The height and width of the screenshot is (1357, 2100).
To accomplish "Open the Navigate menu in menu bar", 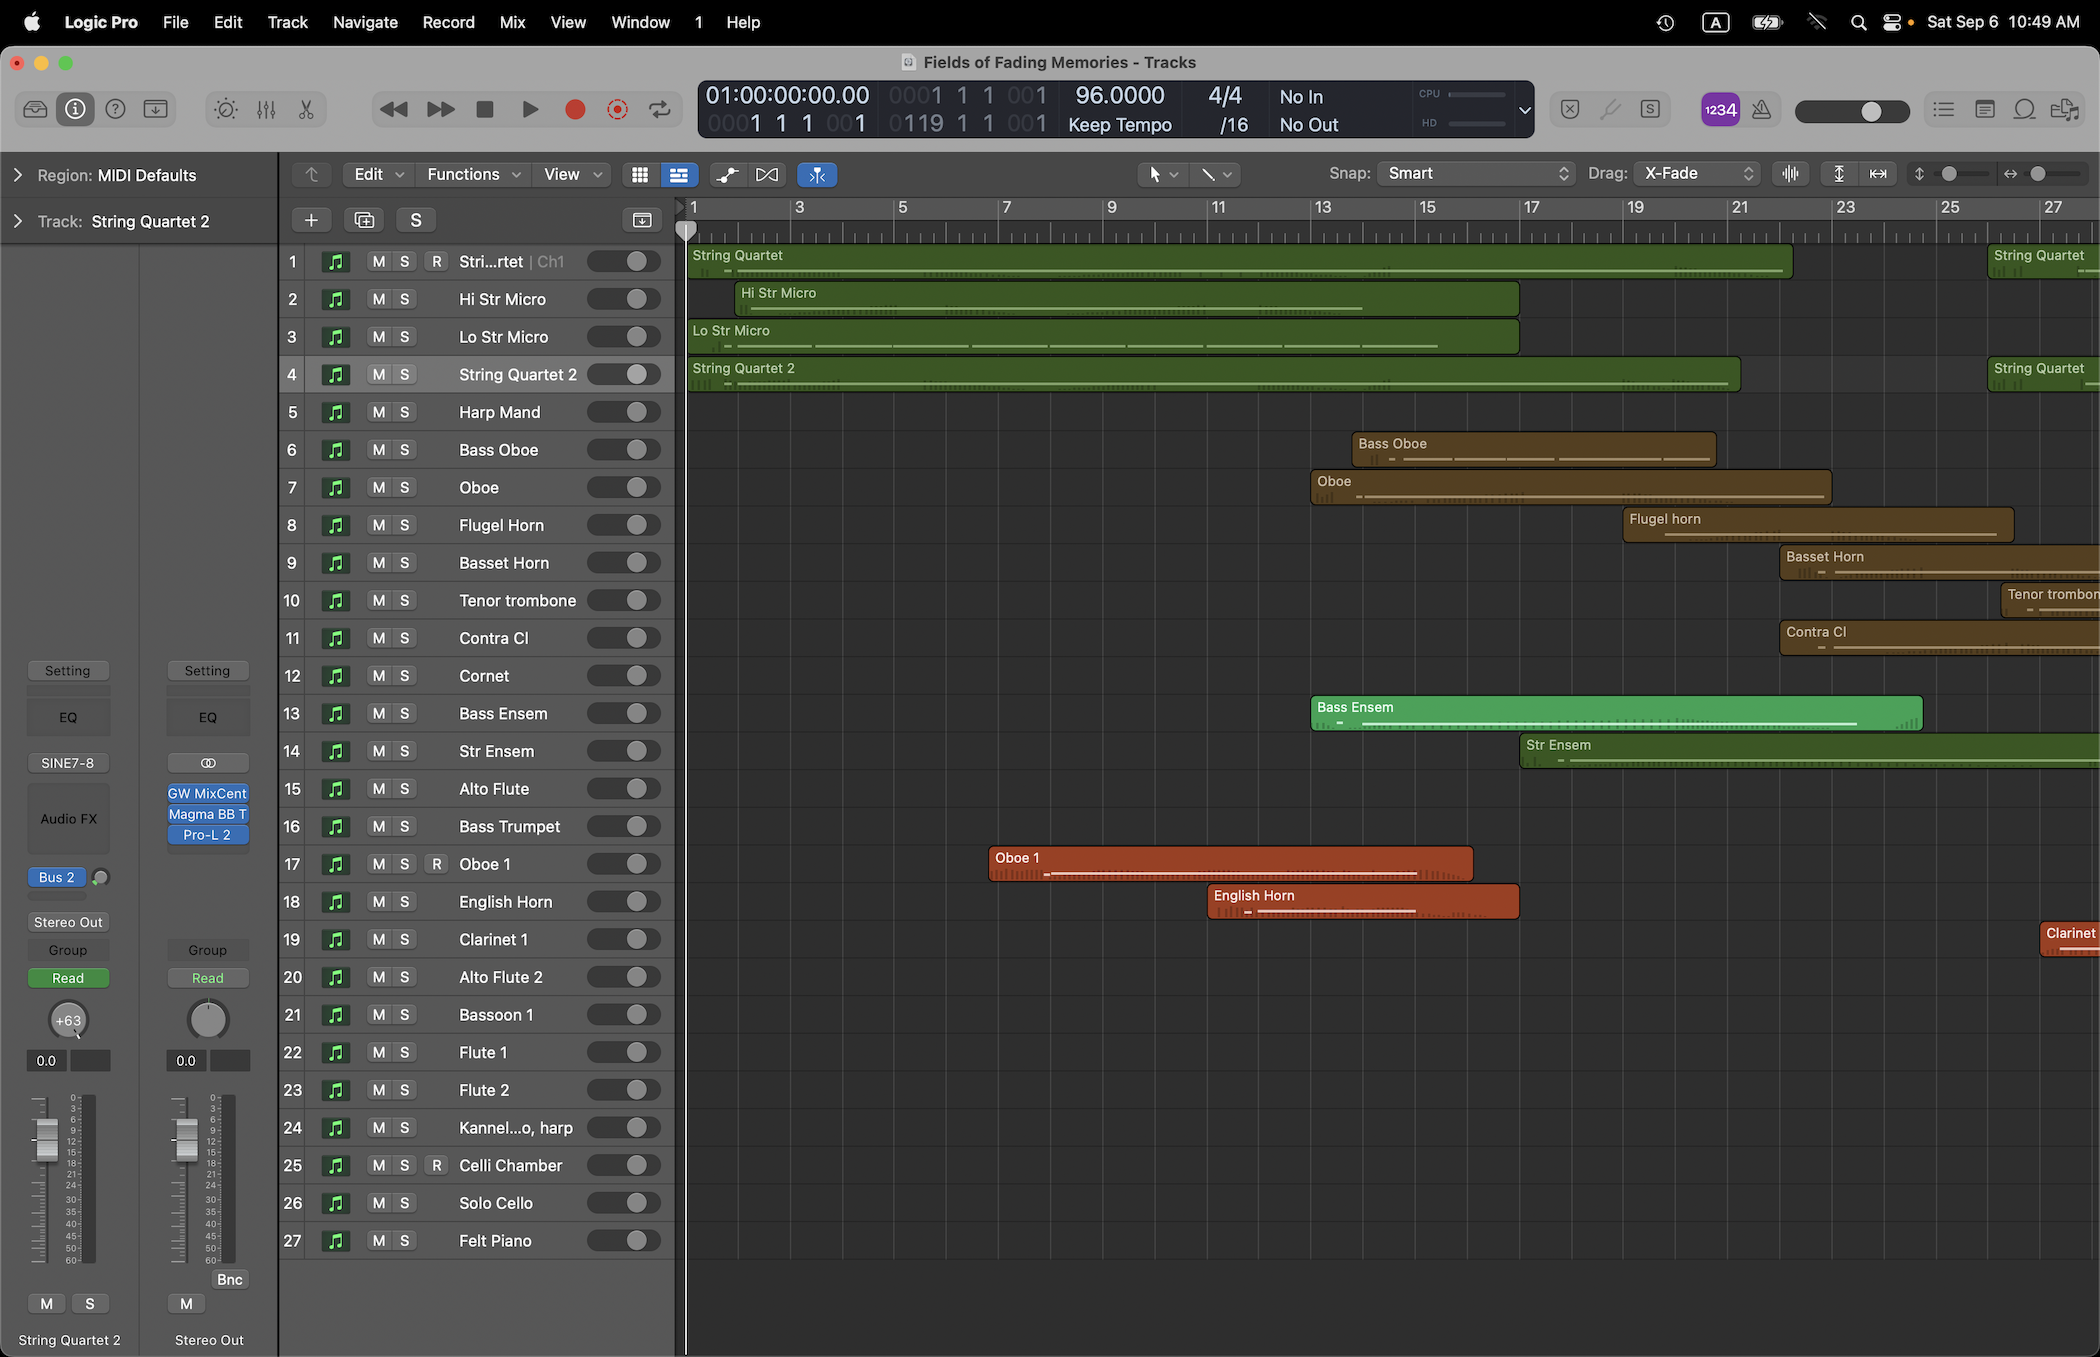I will 365,22.
